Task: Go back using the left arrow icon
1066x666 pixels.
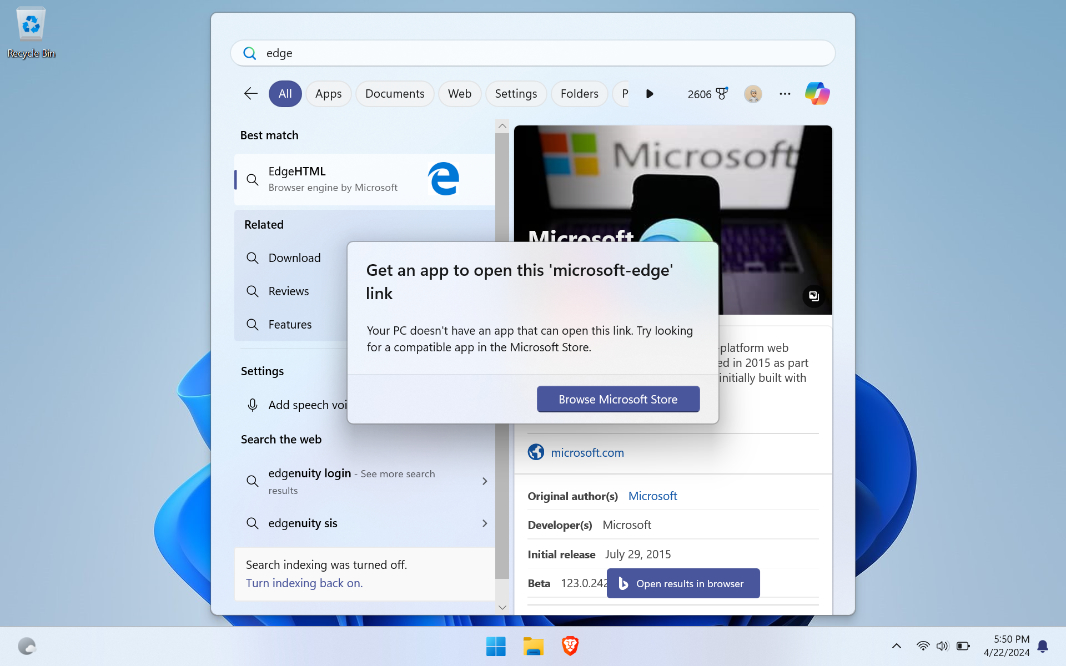Action: click(251, 94)
